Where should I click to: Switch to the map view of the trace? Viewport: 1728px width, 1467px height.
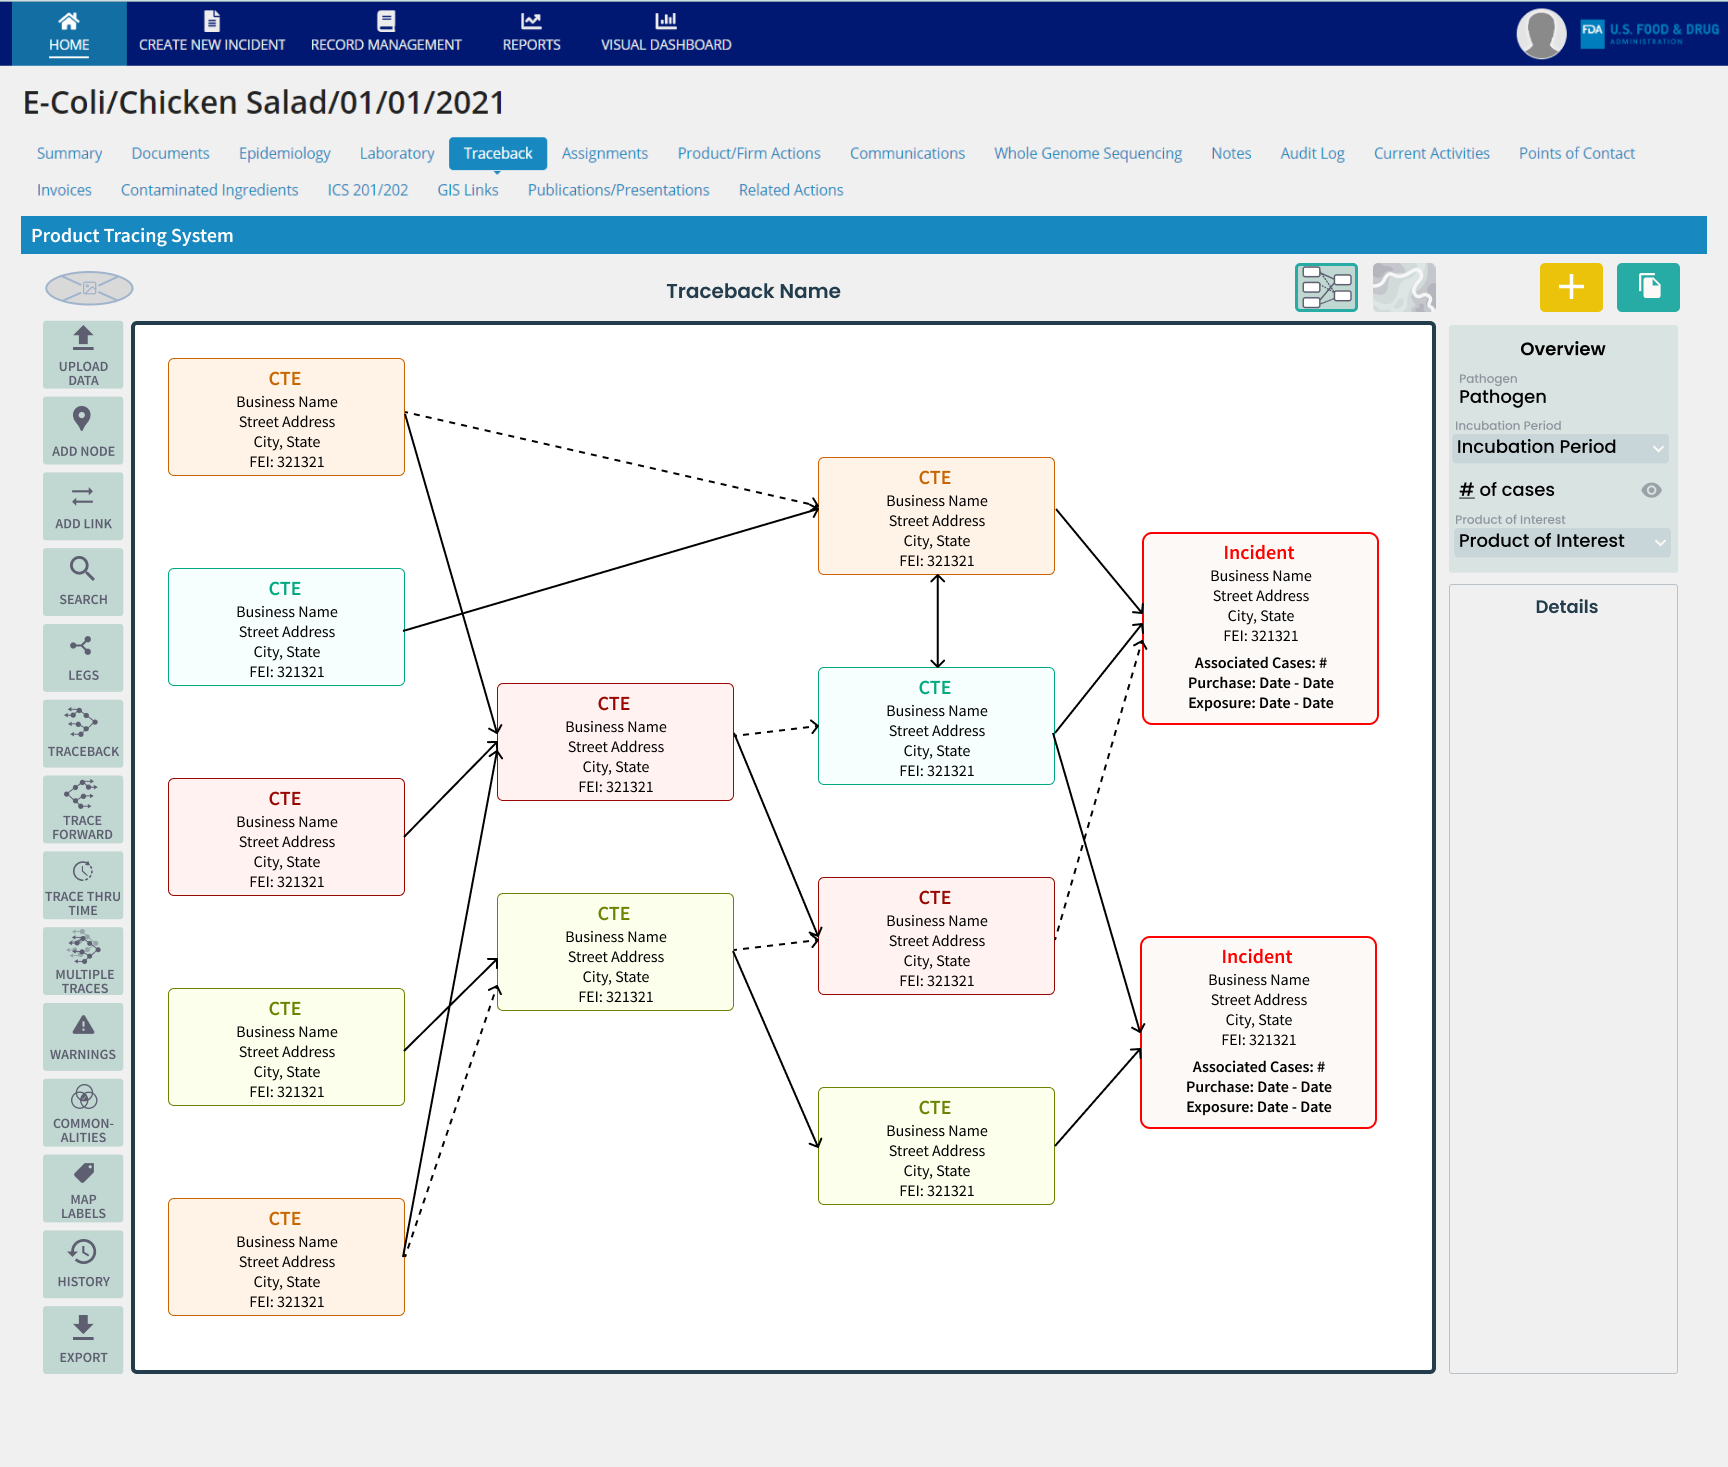1404,287
